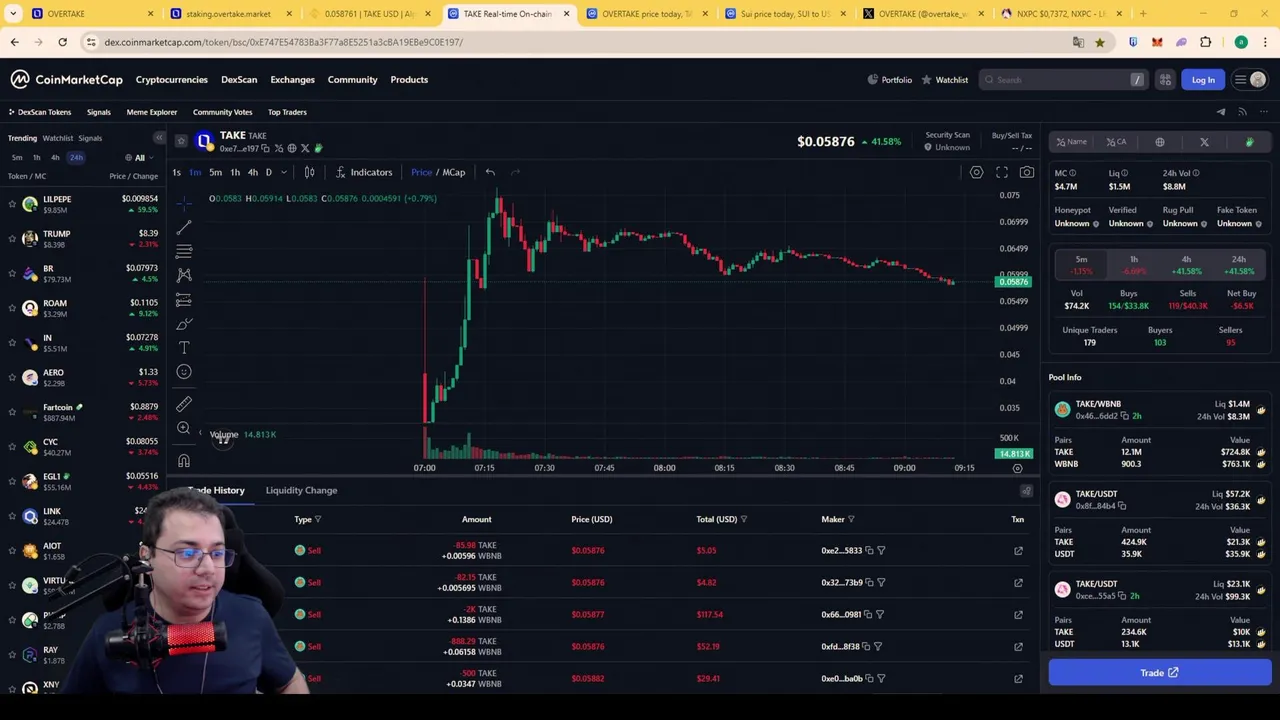The height and width of the screenshot is (720, 1280).
Task: Select the Fibonacci retracement tool
Action: pos(184,251)
